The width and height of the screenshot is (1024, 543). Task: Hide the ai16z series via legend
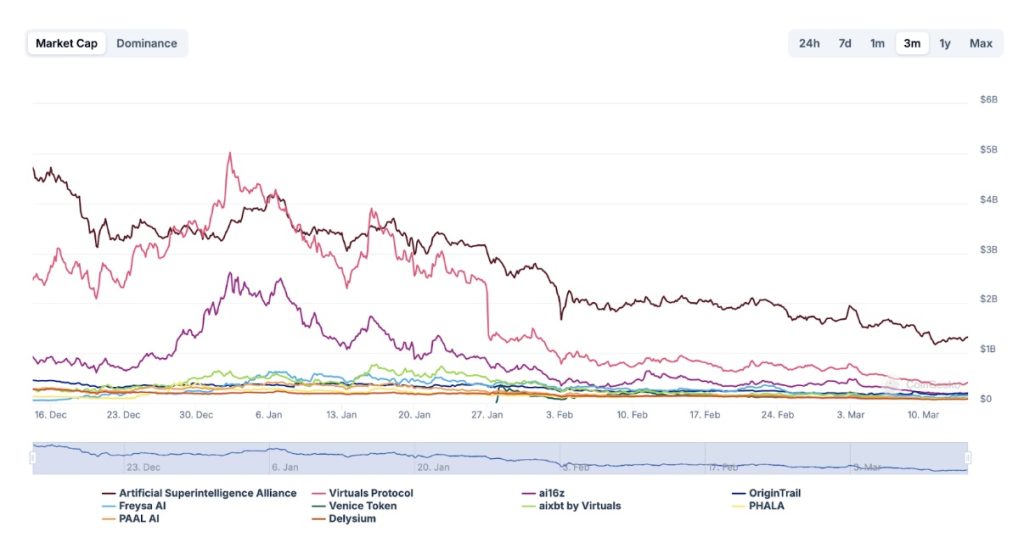(543, 493)
